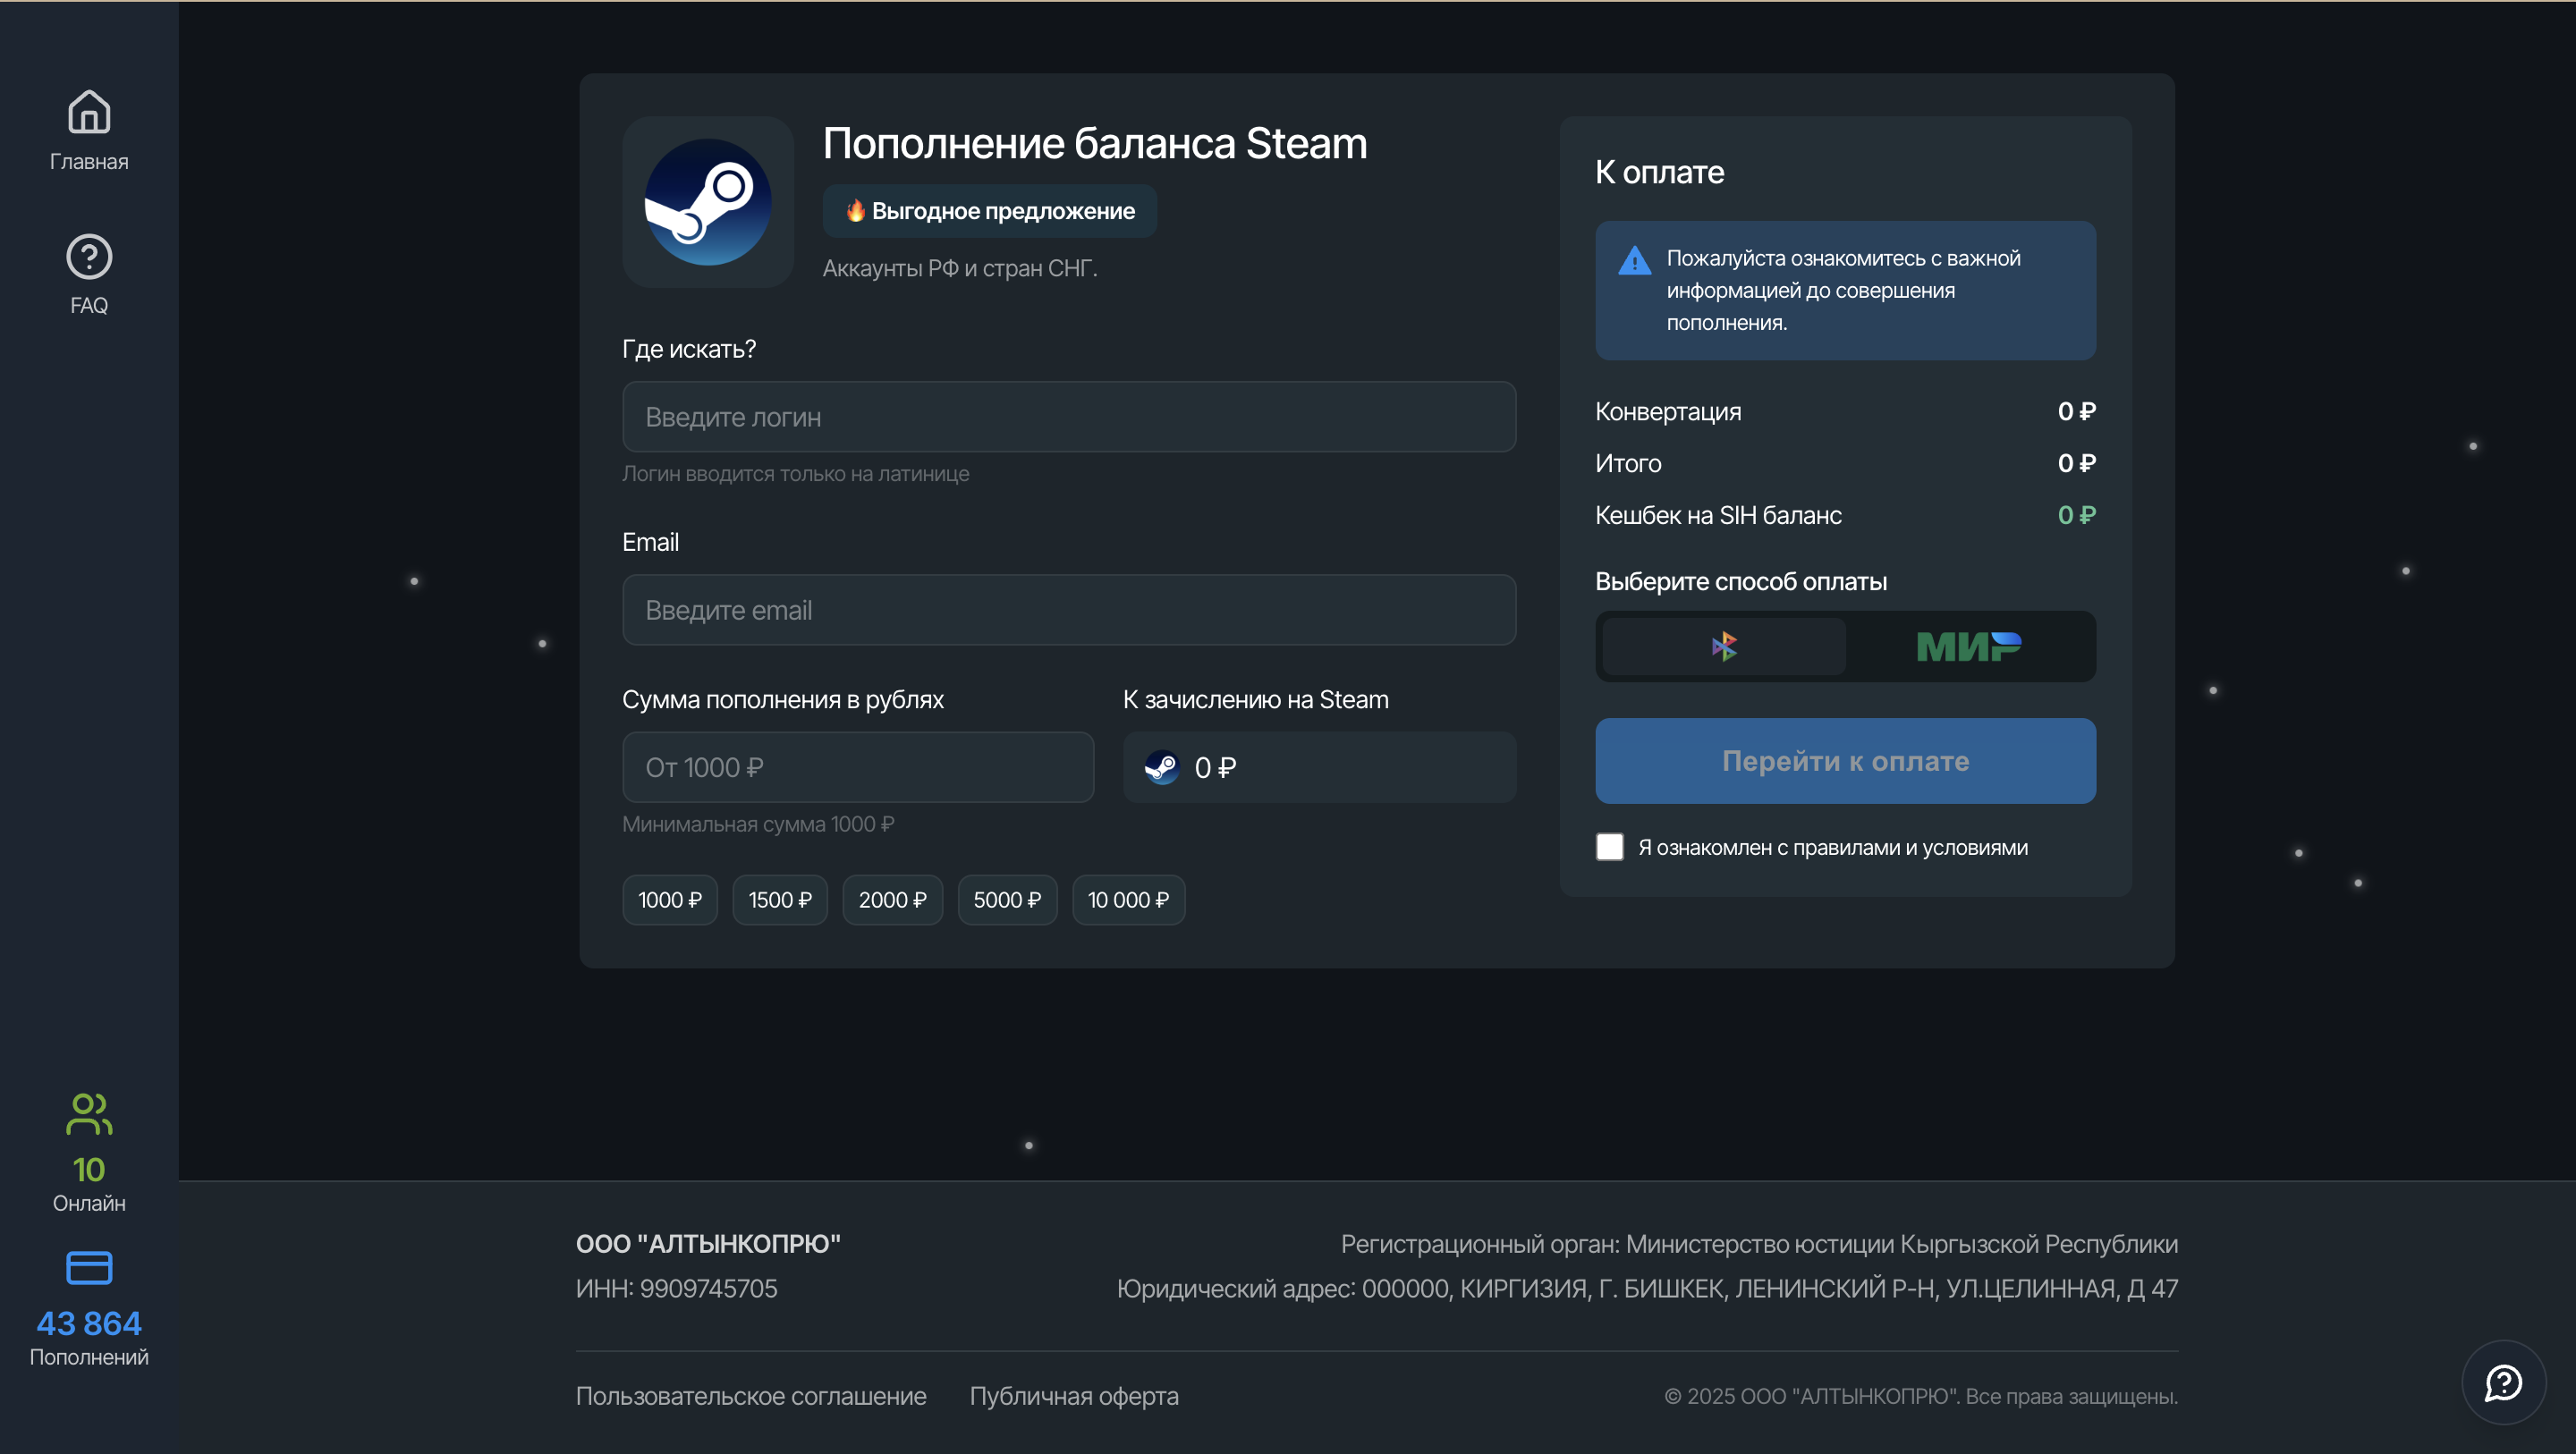This screenshot has width=2576, height=1454.
Task: Click the small Steam icon in К зачислению field
Action: [1161, 767]
